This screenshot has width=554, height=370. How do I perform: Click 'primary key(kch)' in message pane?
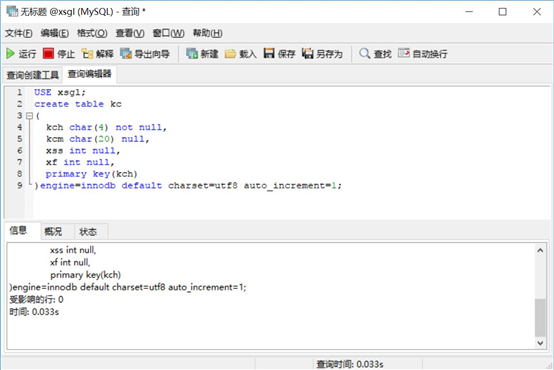[x=86, y=275]
